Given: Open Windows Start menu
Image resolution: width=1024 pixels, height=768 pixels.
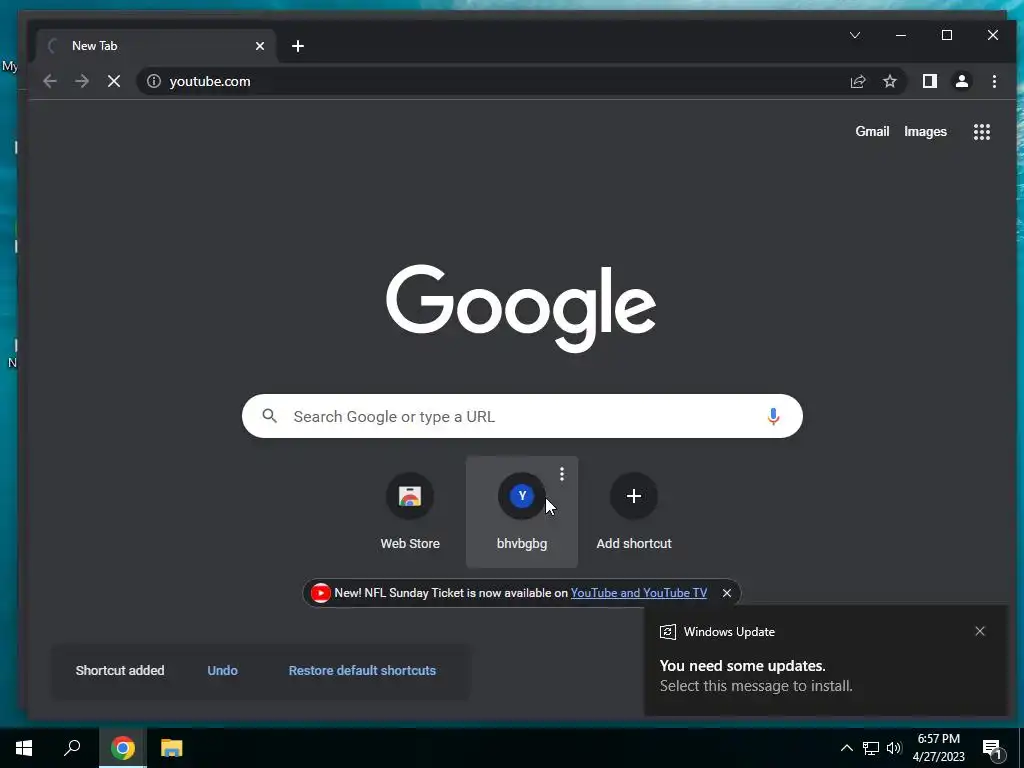Looking at the screenshot, I should tap(24, 748).
